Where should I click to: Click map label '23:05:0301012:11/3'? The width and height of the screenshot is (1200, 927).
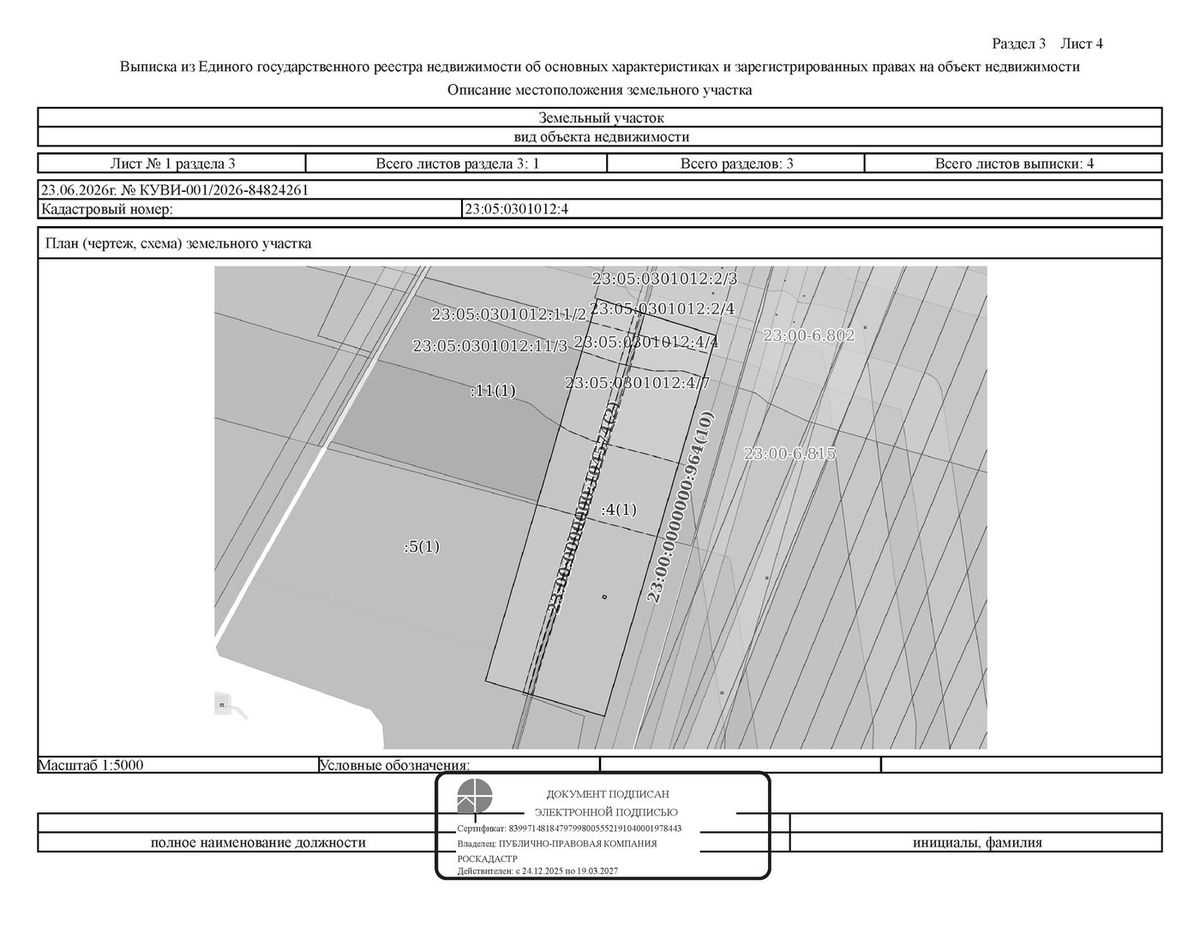pos(490,346)
